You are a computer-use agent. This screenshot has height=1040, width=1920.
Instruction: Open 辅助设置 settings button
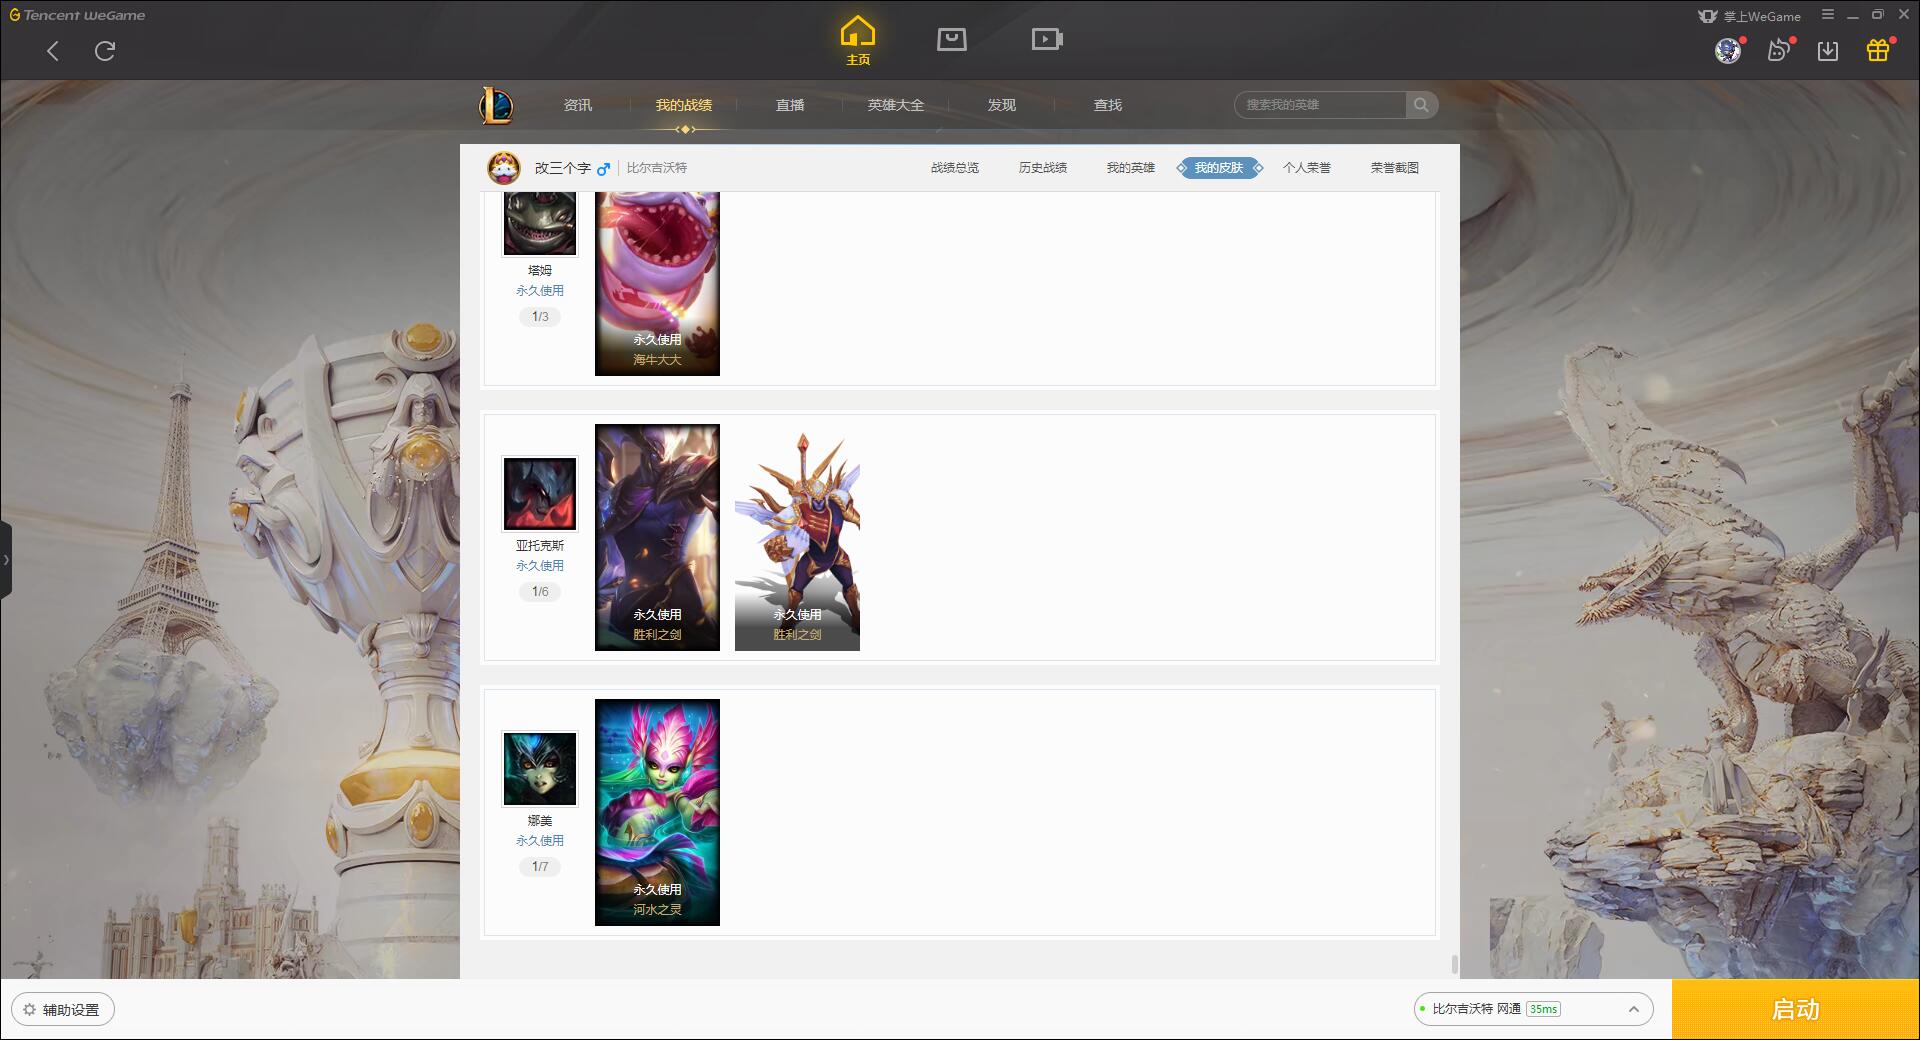click(x=63, y=1010)
